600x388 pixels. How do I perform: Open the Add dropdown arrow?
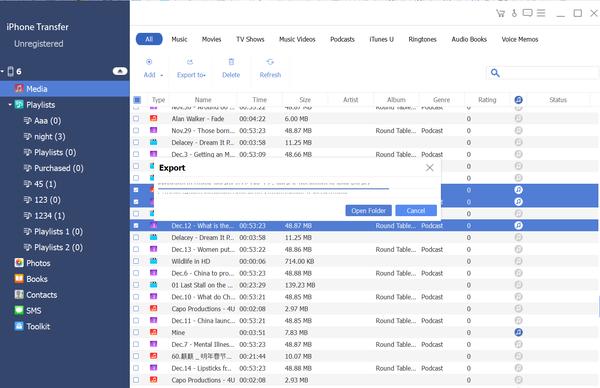point(161,75)
